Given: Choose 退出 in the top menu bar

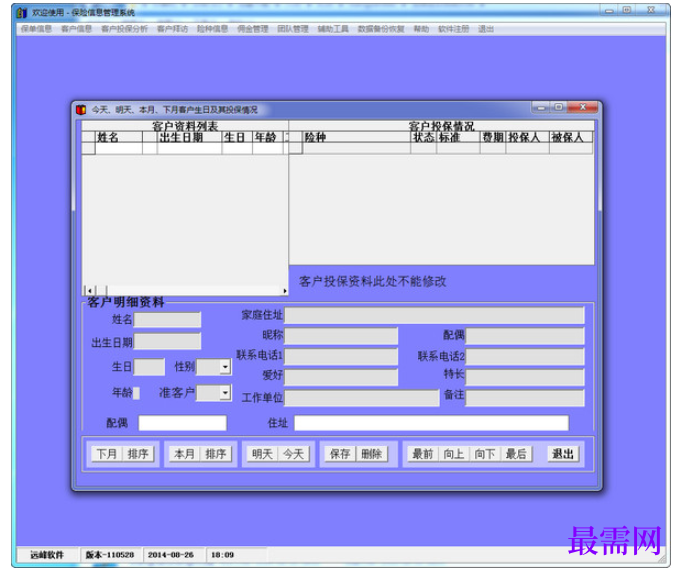Looking at the screenshot, I should point(486,29).
